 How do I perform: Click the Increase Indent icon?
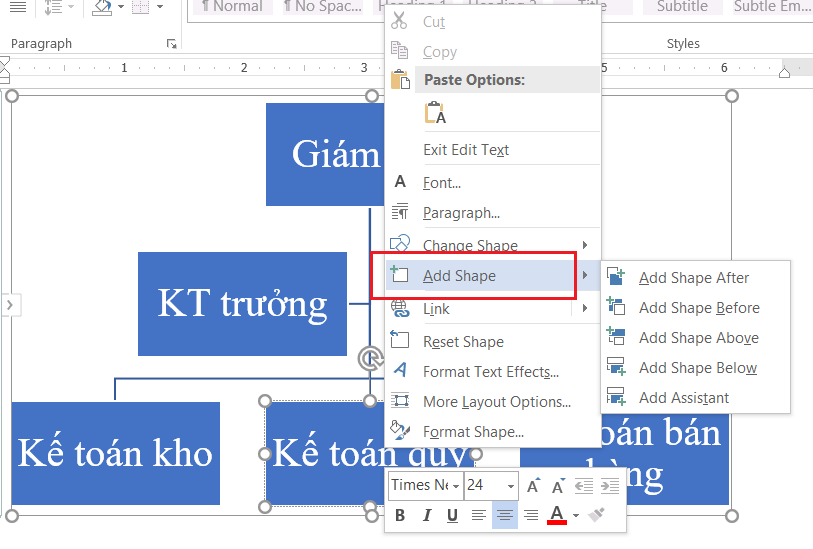point(610,486)
